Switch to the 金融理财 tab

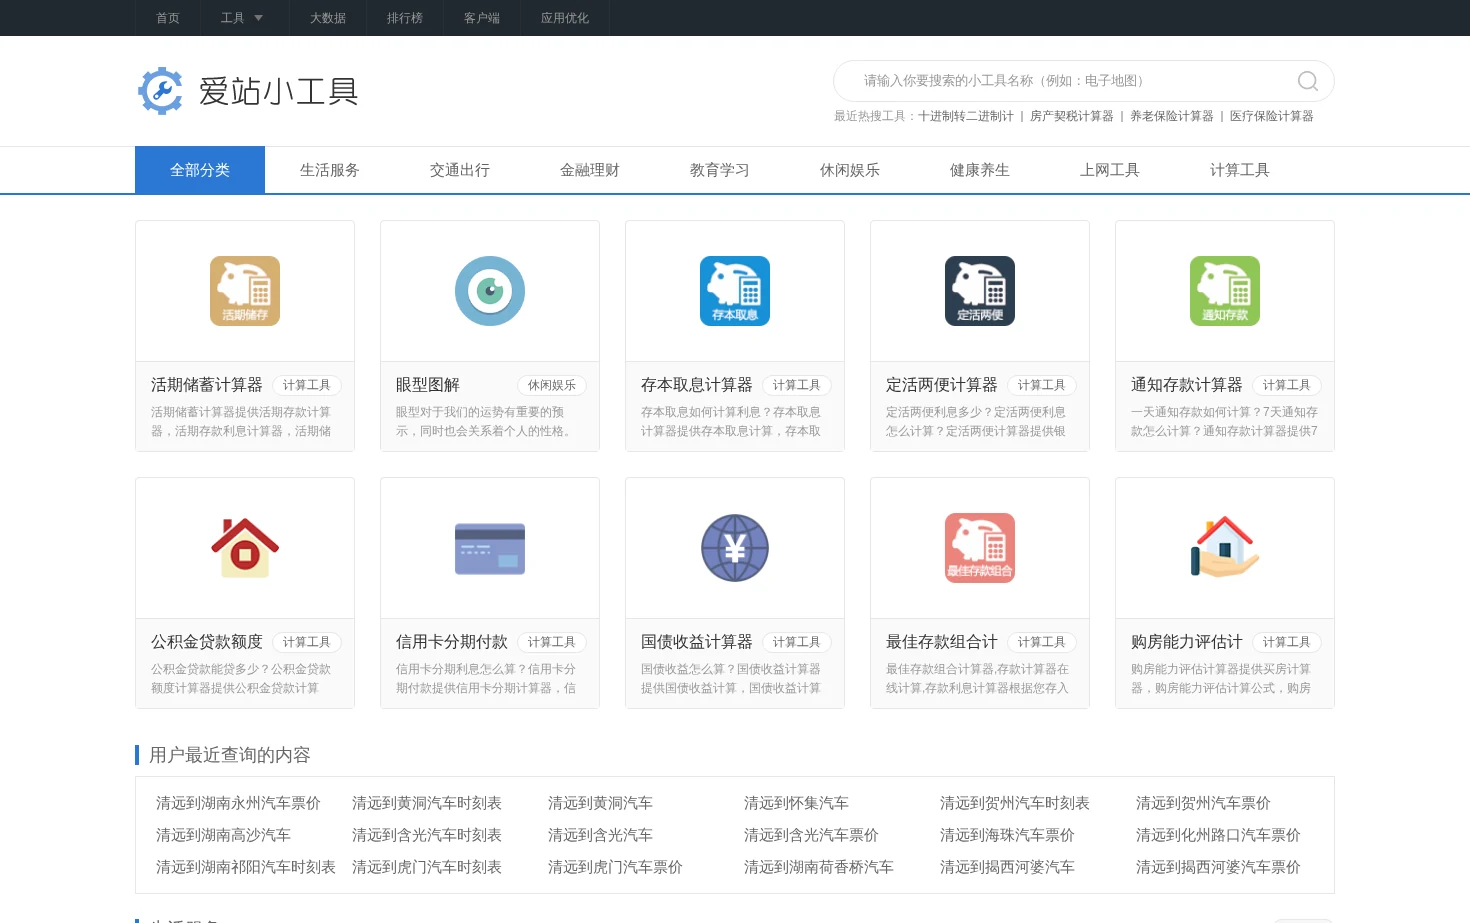(590, 170)
